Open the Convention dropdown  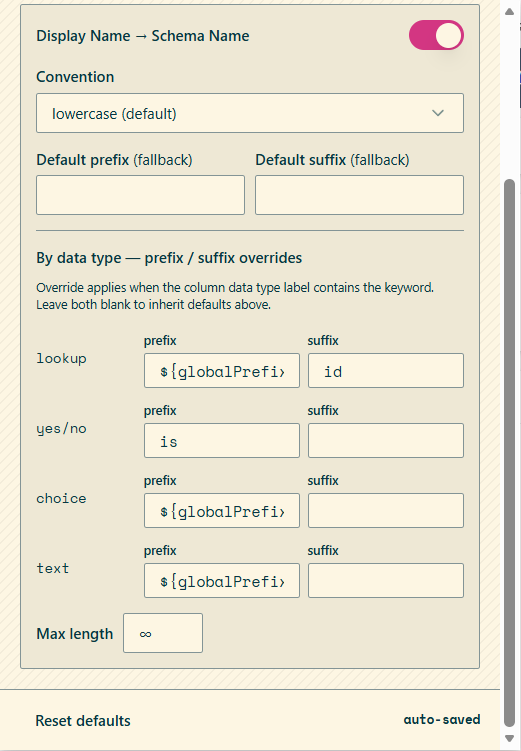[250, 113]
